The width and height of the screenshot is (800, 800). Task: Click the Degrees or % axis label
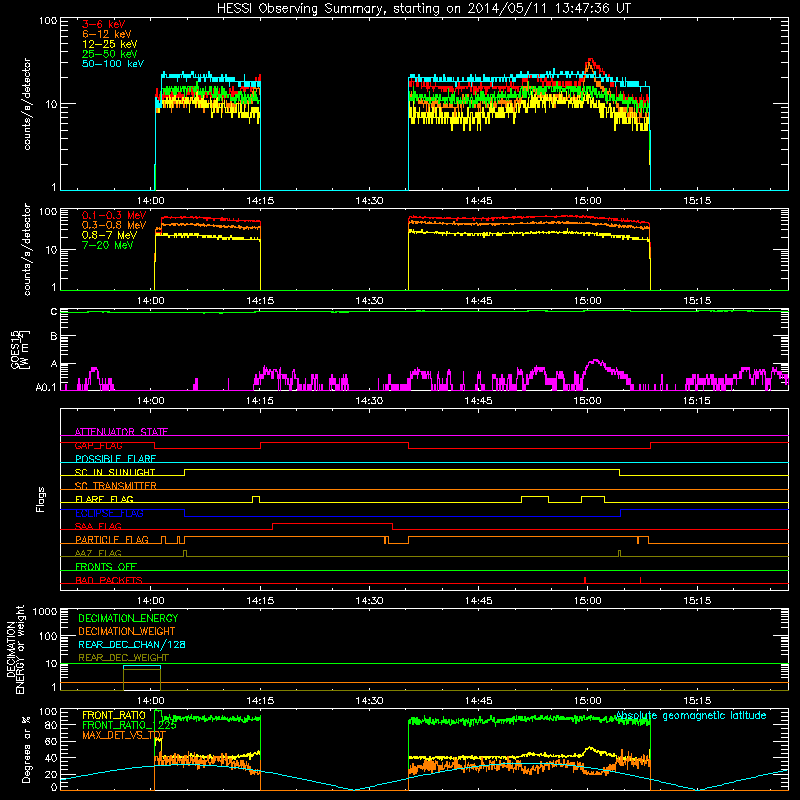pos(26,749)
